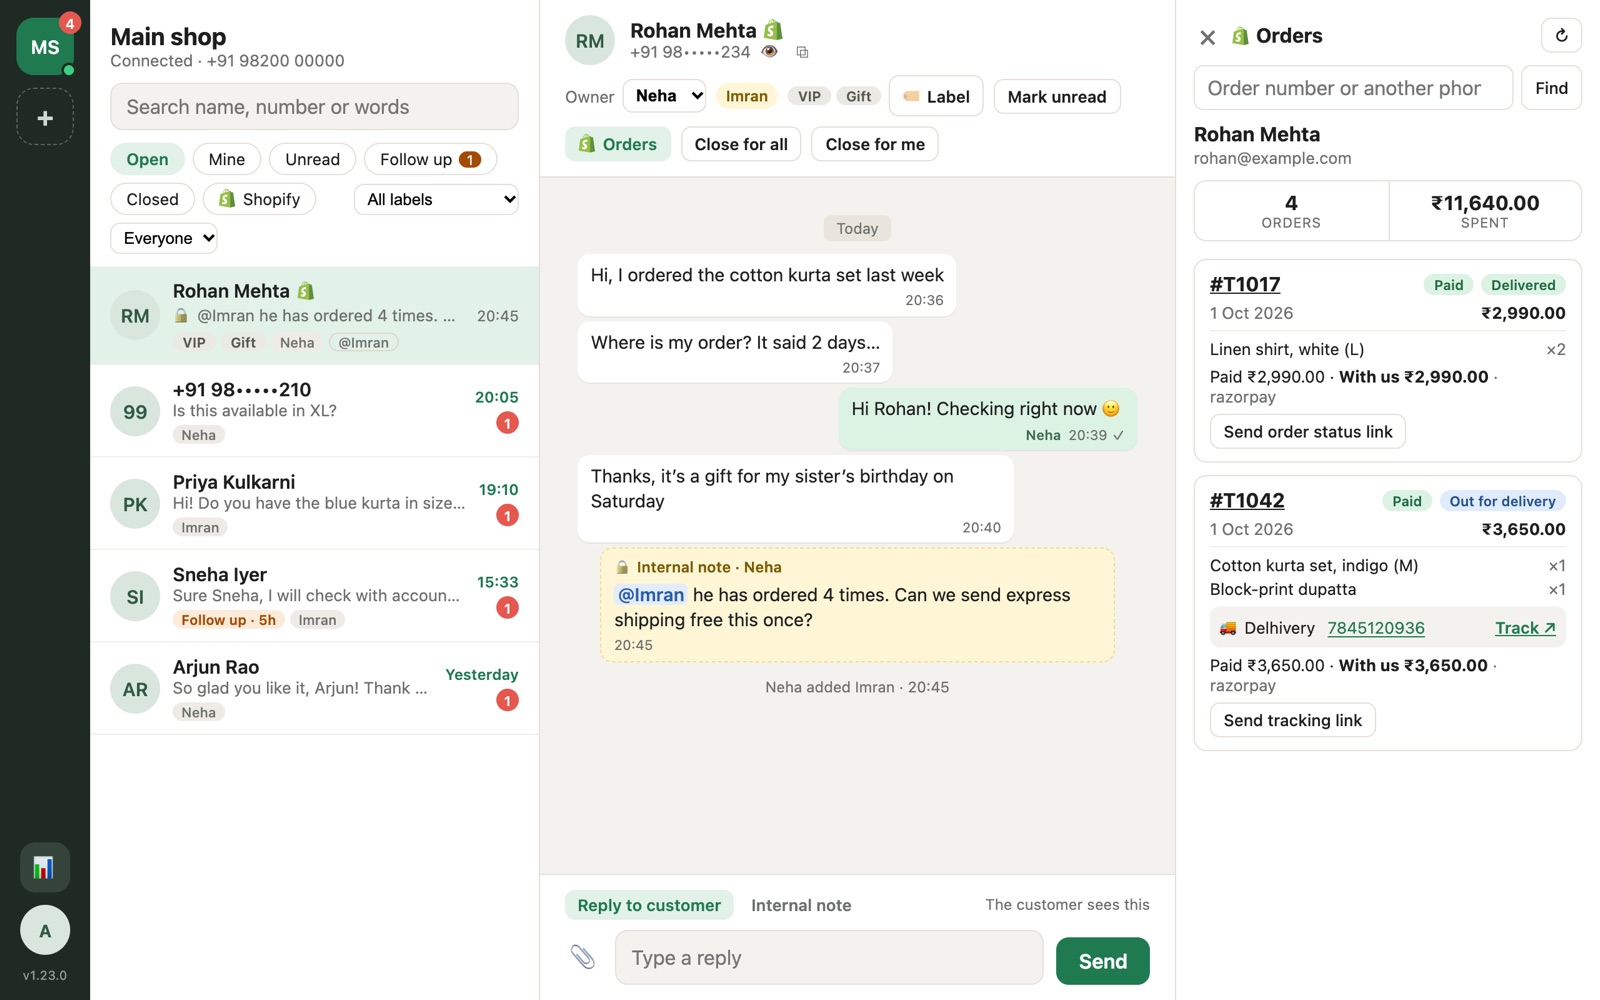
Task: Click Rohan Mehta's RM avatar in chat header
Action: [590, 41]
